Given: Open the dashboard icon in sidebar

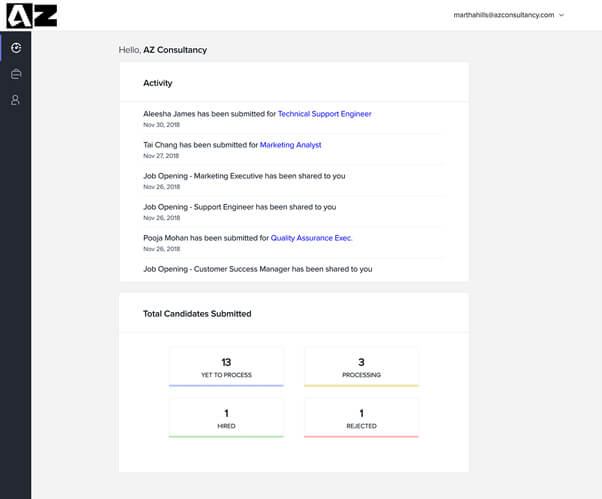Looking at the screenshot, I should [x=15, y=47].
